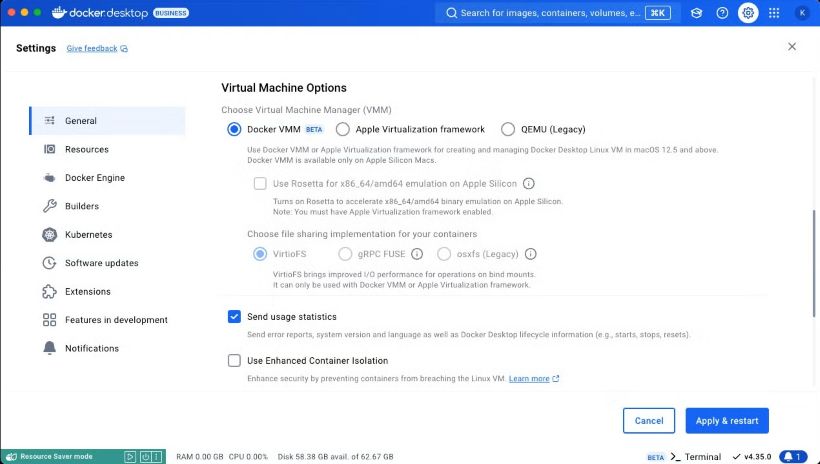Open the apps grid menu icon
Screen dimensions: 820x464
tap(774, 13)
